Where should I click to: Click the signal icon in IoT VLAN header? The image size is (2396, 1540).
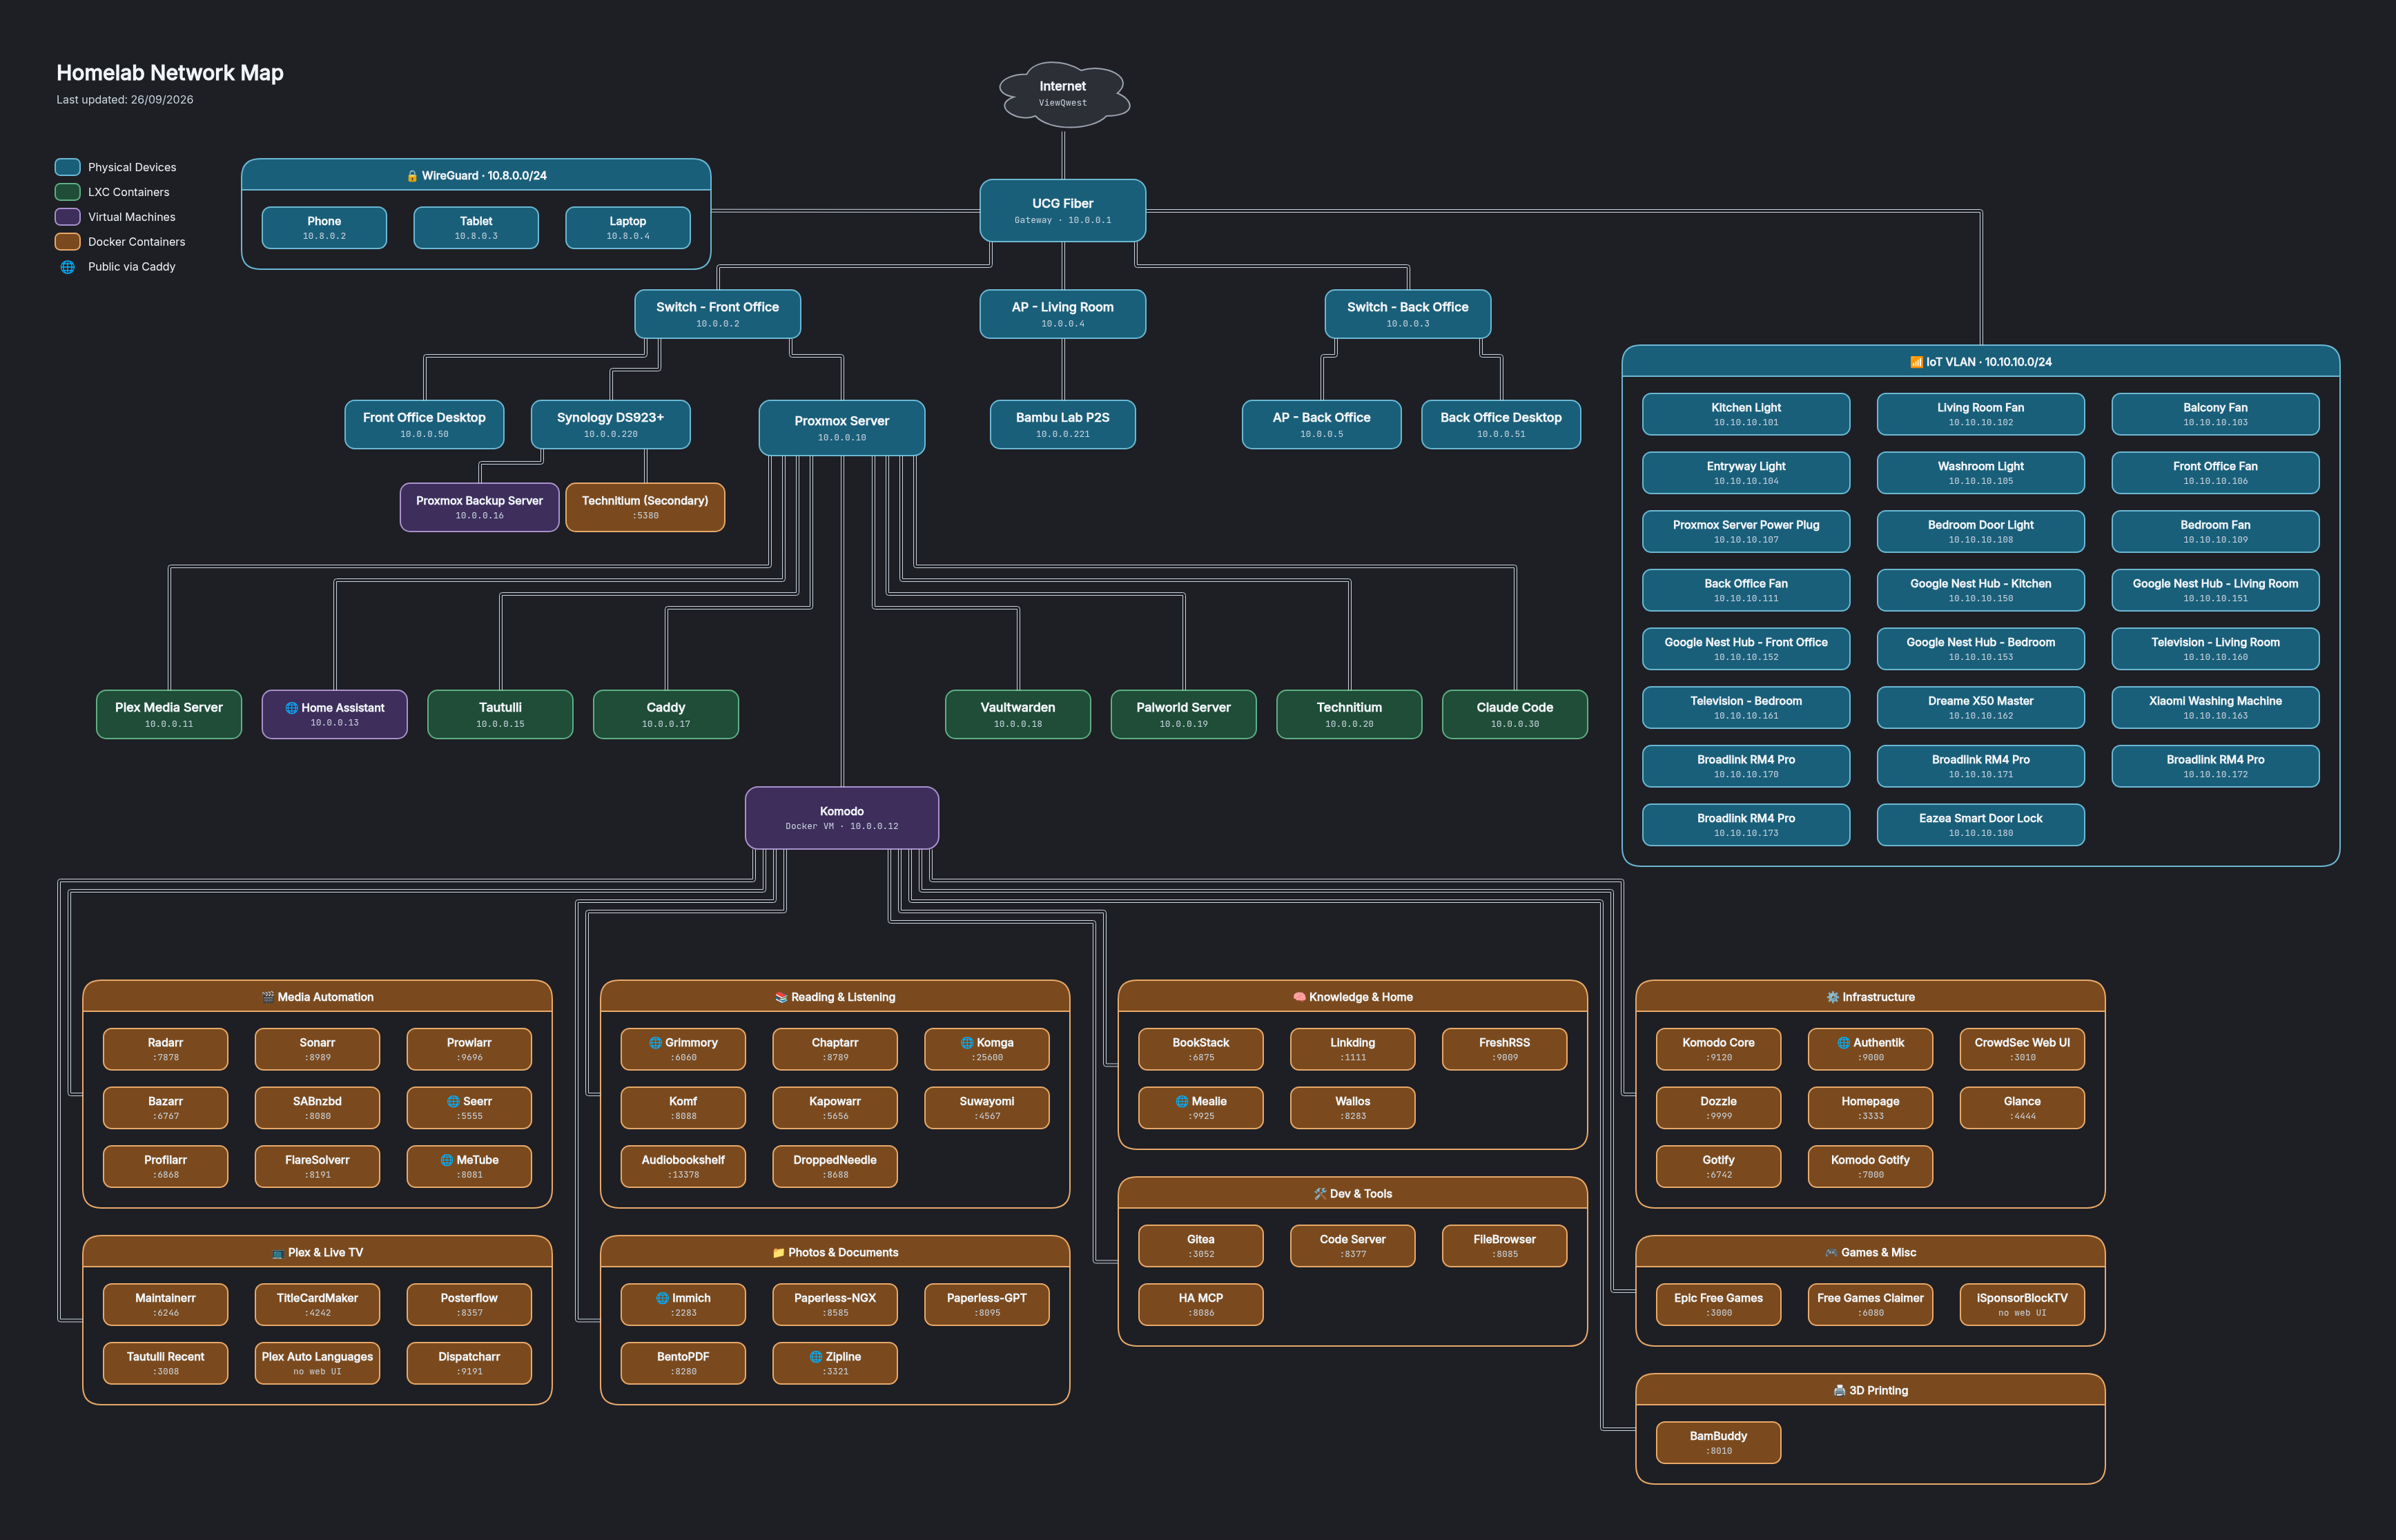pyautogui.click(x=1916, y=362)
